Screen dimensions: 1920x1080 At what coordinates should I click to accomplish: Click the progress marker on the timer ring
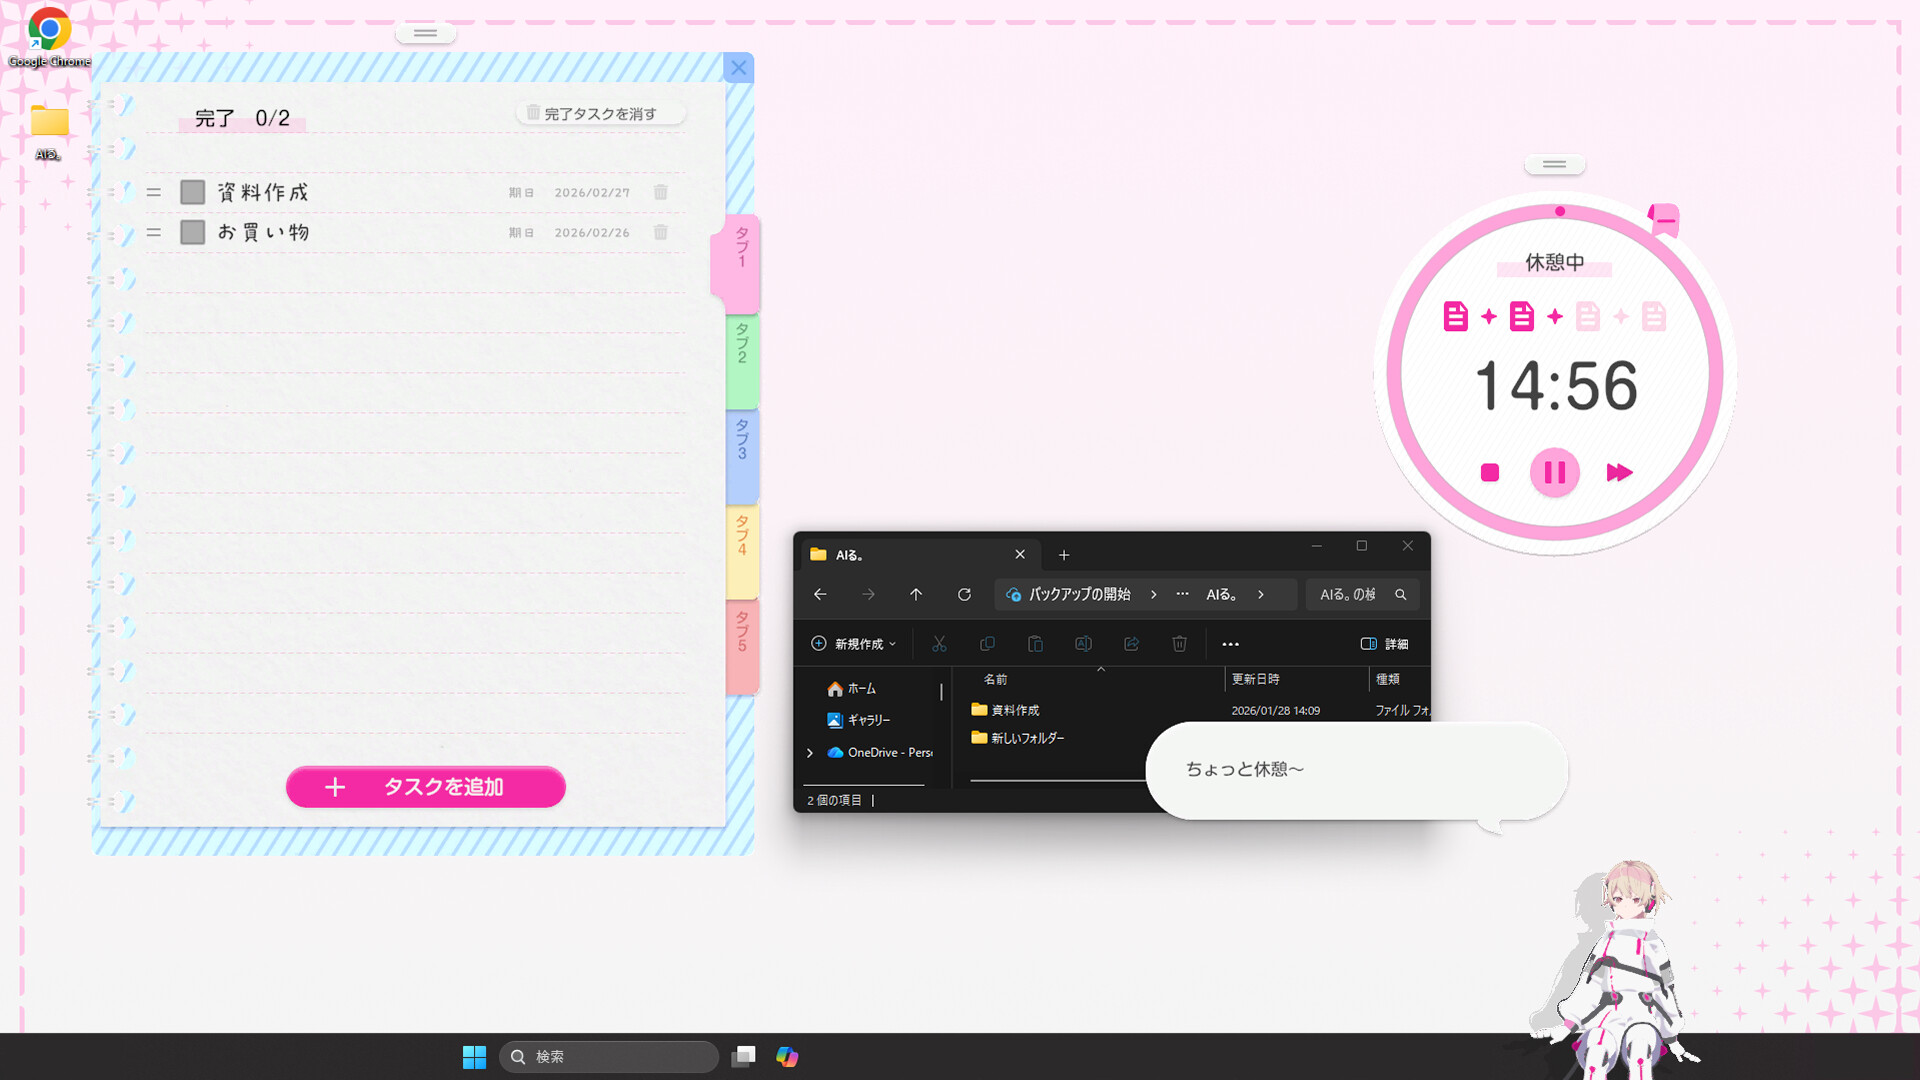1559,211
